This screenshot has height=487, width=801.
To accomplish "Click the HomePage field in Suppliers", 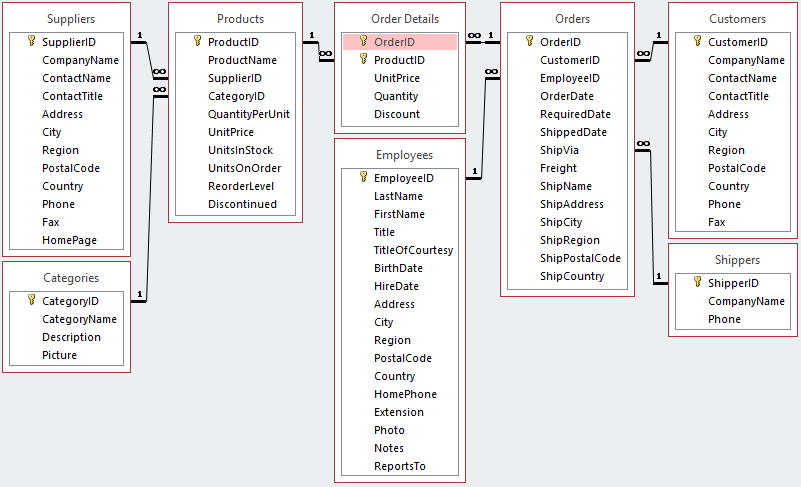I will [x=69, y=240].
